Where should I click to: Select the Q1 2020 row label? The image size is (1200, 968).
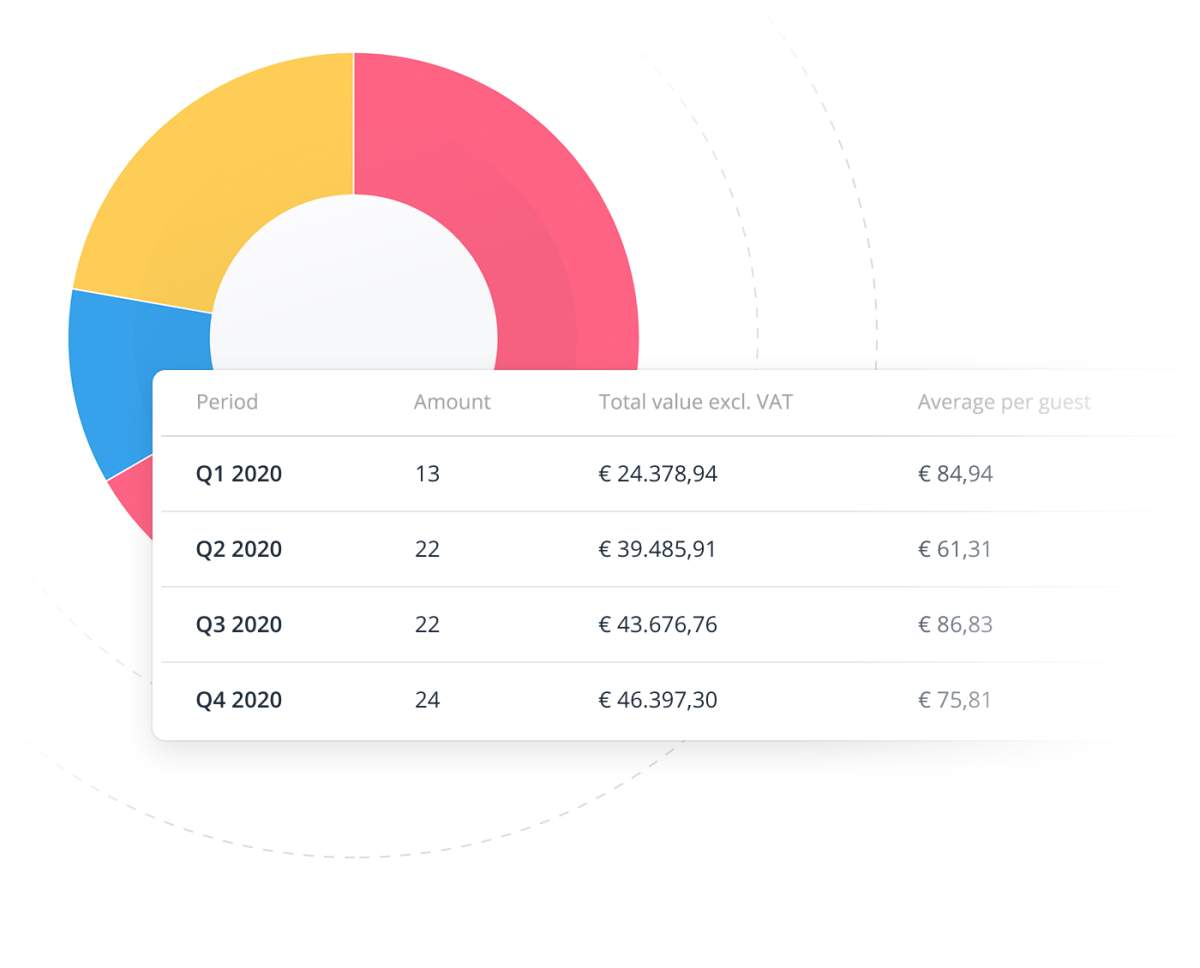[239, 473]
